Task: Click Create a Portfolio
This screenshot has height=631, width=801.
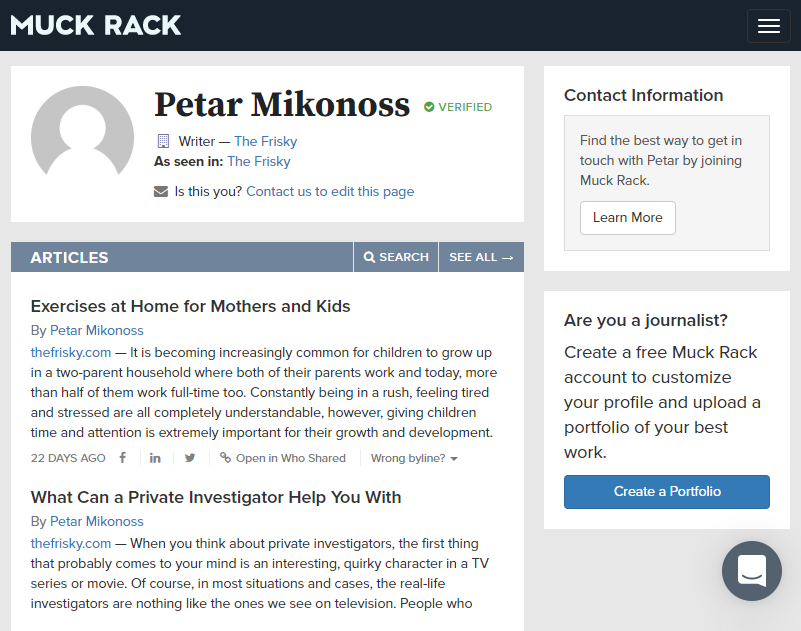Action: (667, 491)
